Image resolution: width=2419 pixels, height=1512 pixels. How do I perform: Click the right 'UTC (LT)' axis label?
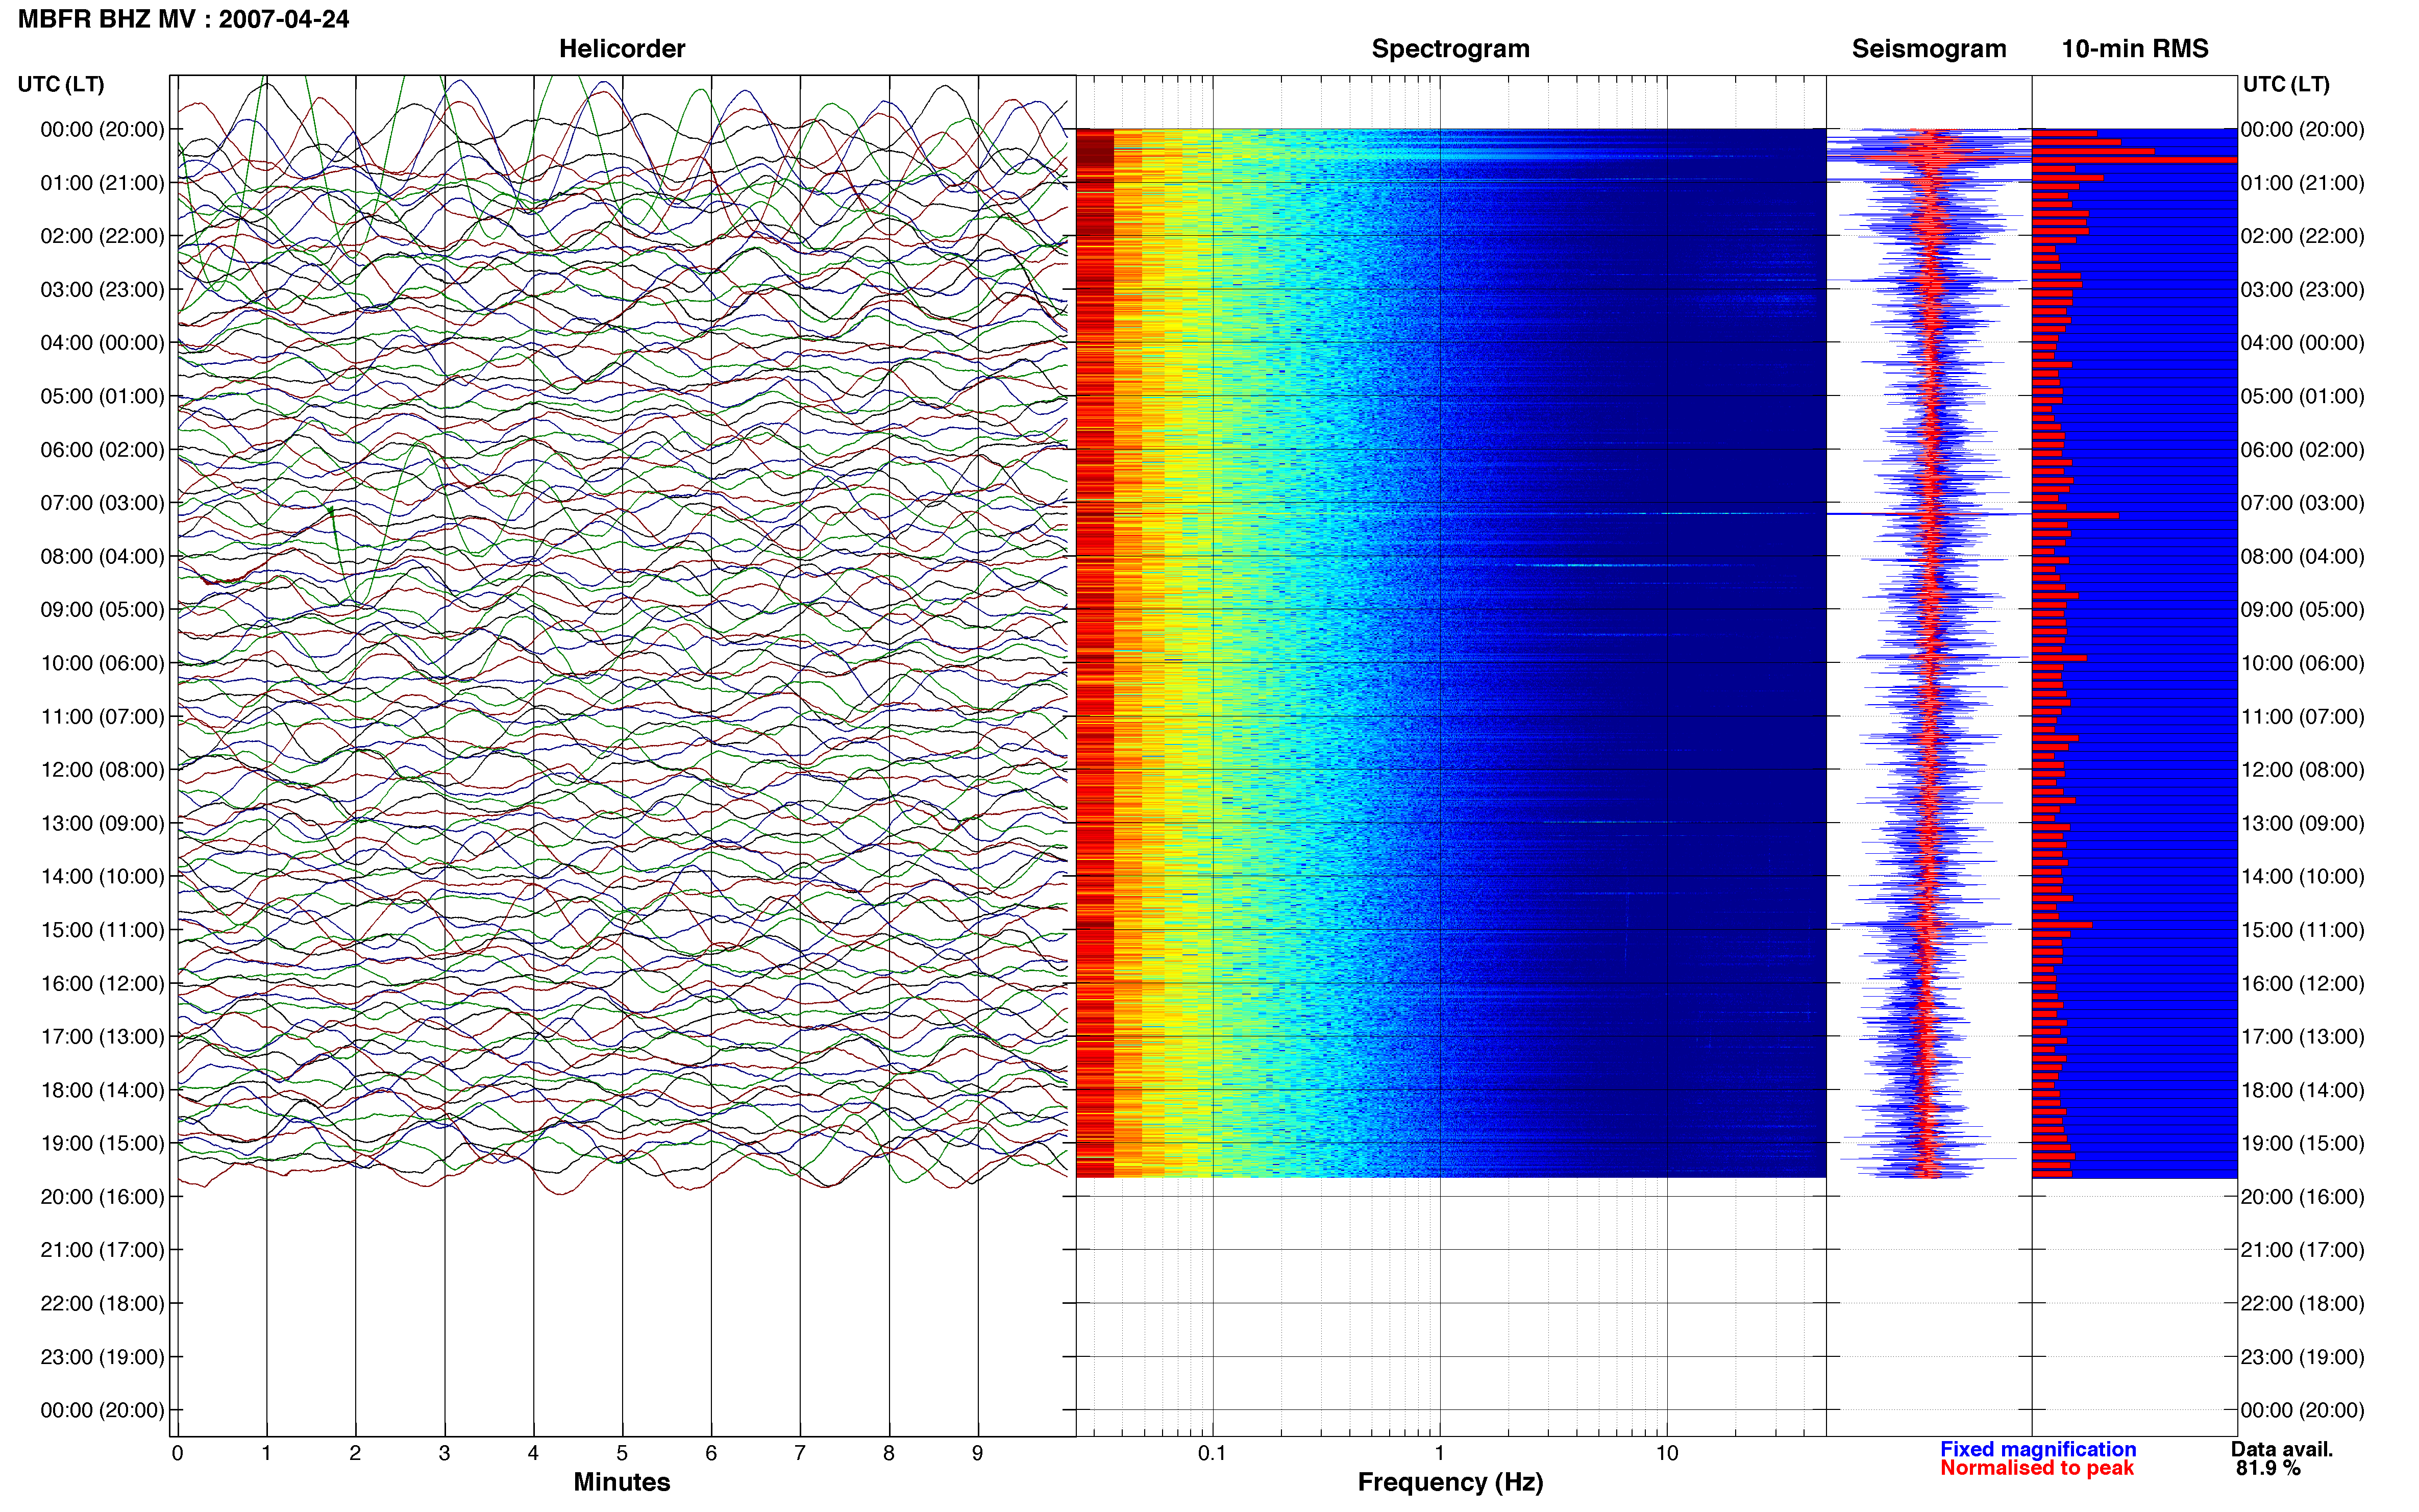point(2286,84)
